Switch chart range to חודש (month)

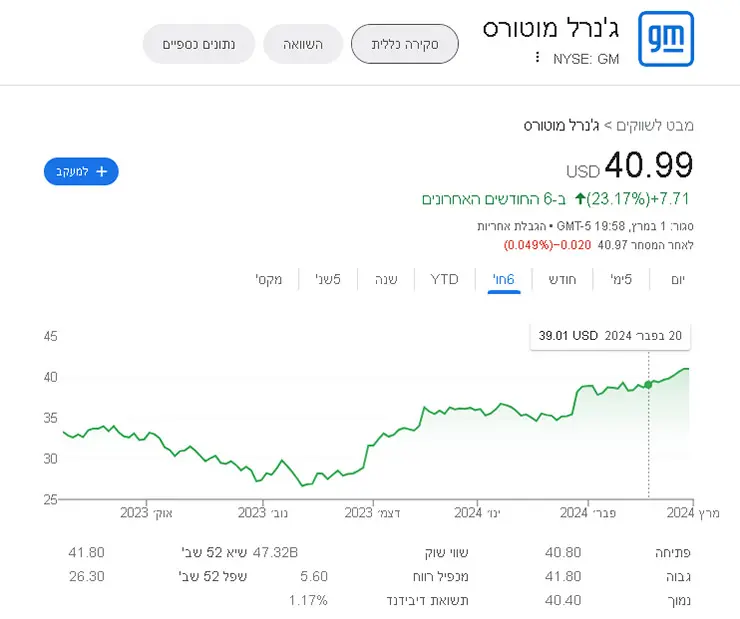click(562, 279)
